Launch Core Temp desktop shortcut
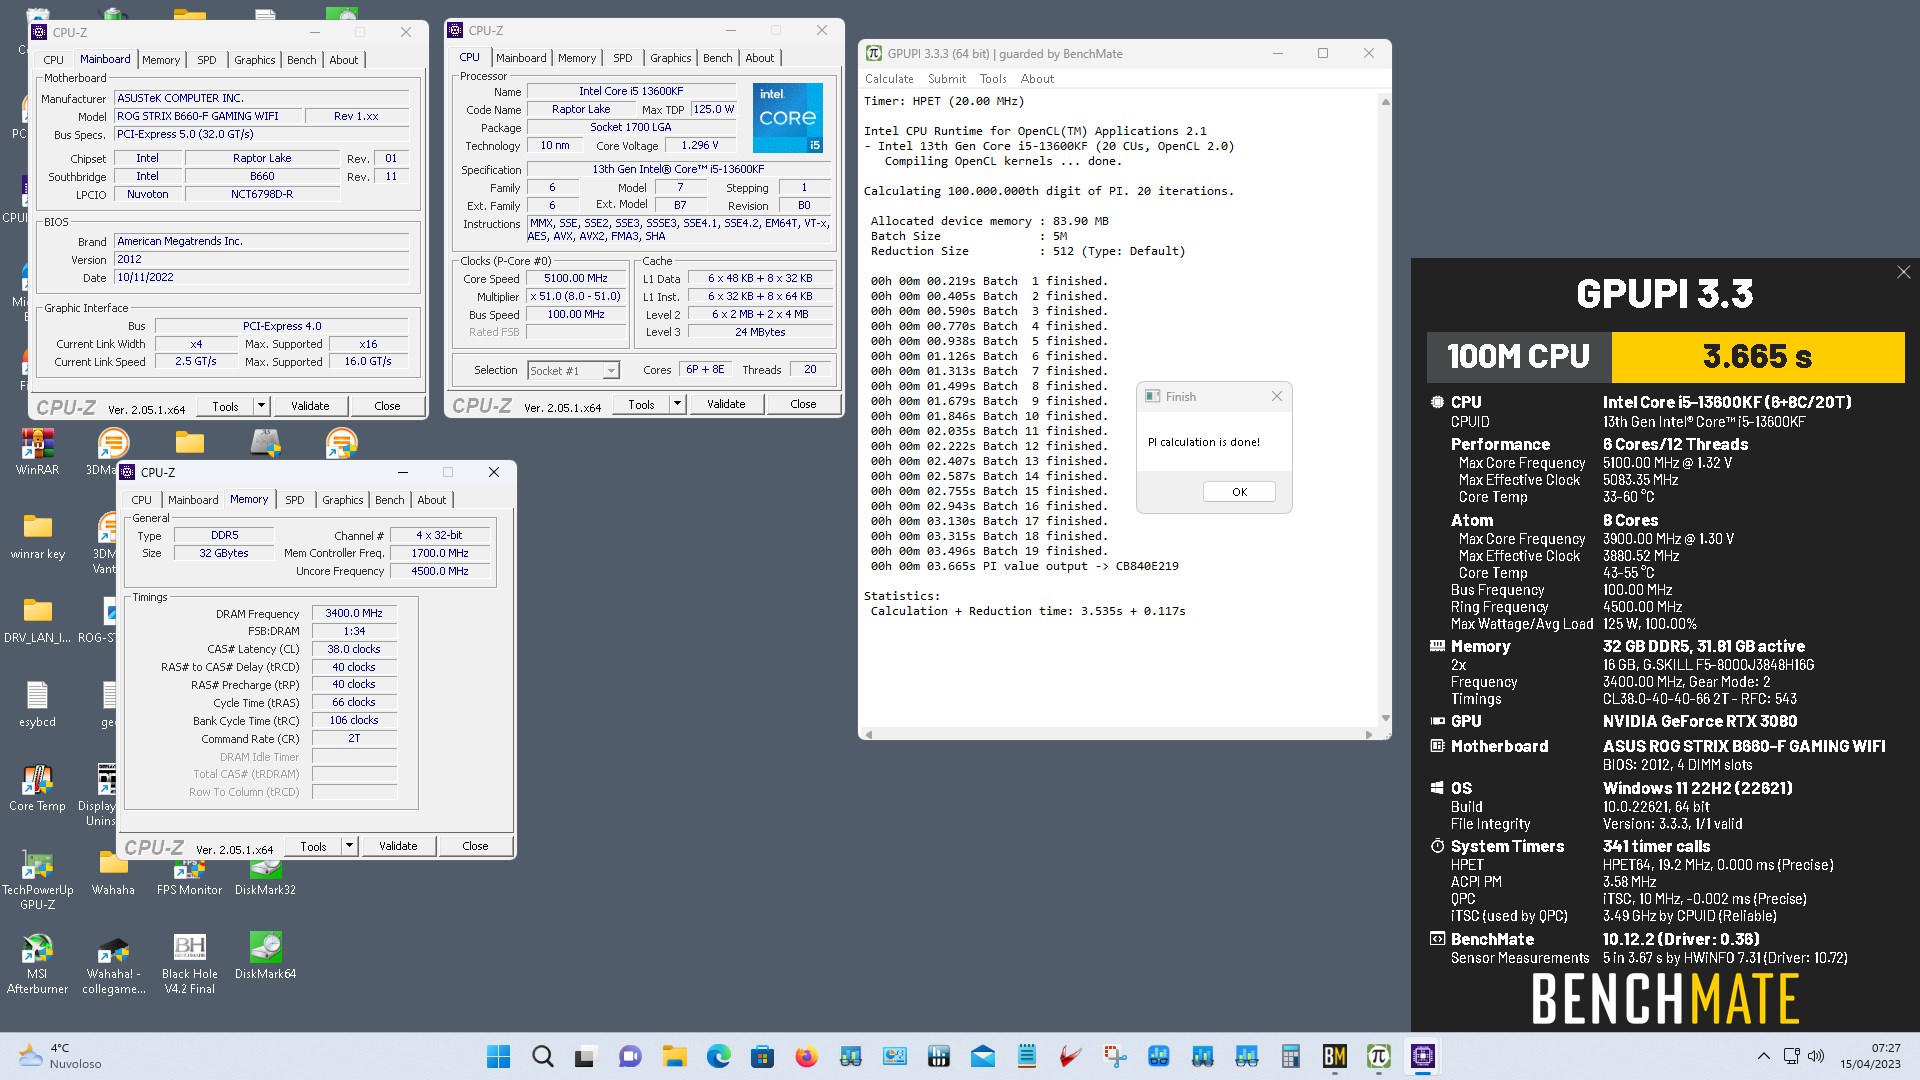Screen dimensions: 1920x1080 point(37,787)
